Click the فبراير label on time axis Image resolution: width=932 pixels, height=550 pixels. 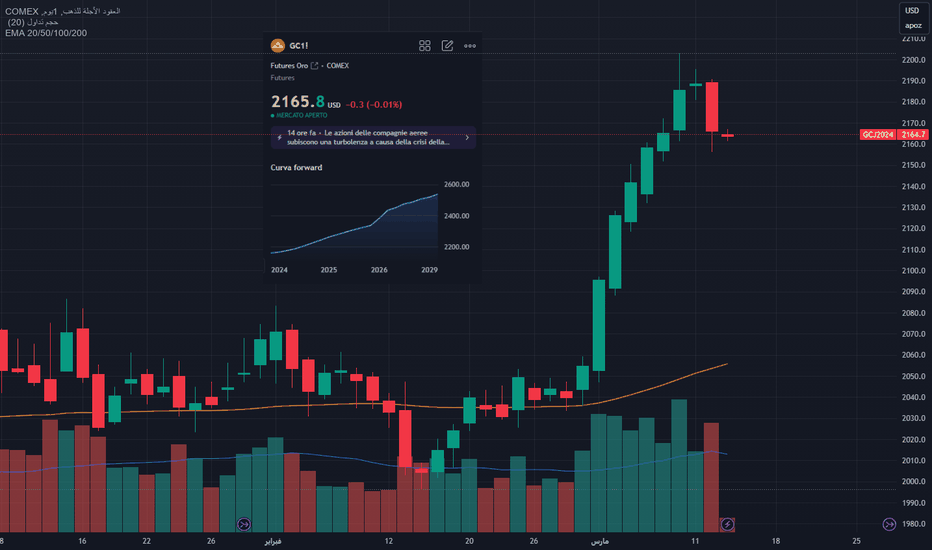[x=273, y=541]
